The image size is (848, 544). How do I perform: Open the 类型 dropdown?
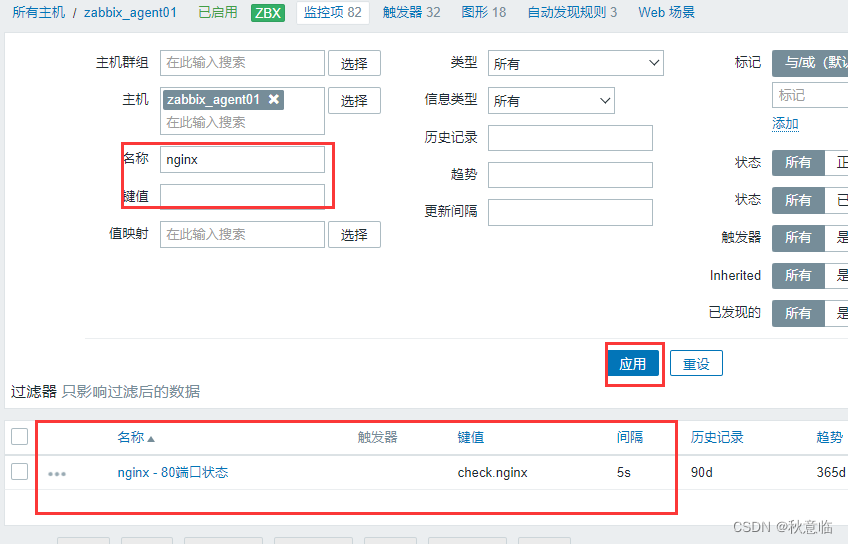click(x=575, y=63)
